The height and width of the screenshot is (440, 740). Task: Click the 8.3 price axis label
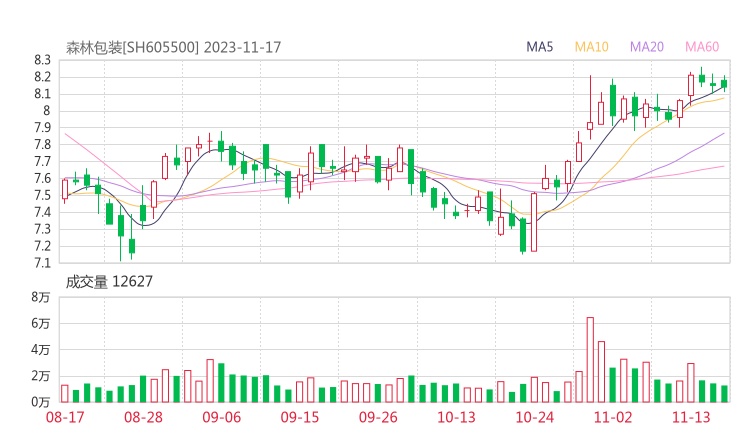[42, 61]
